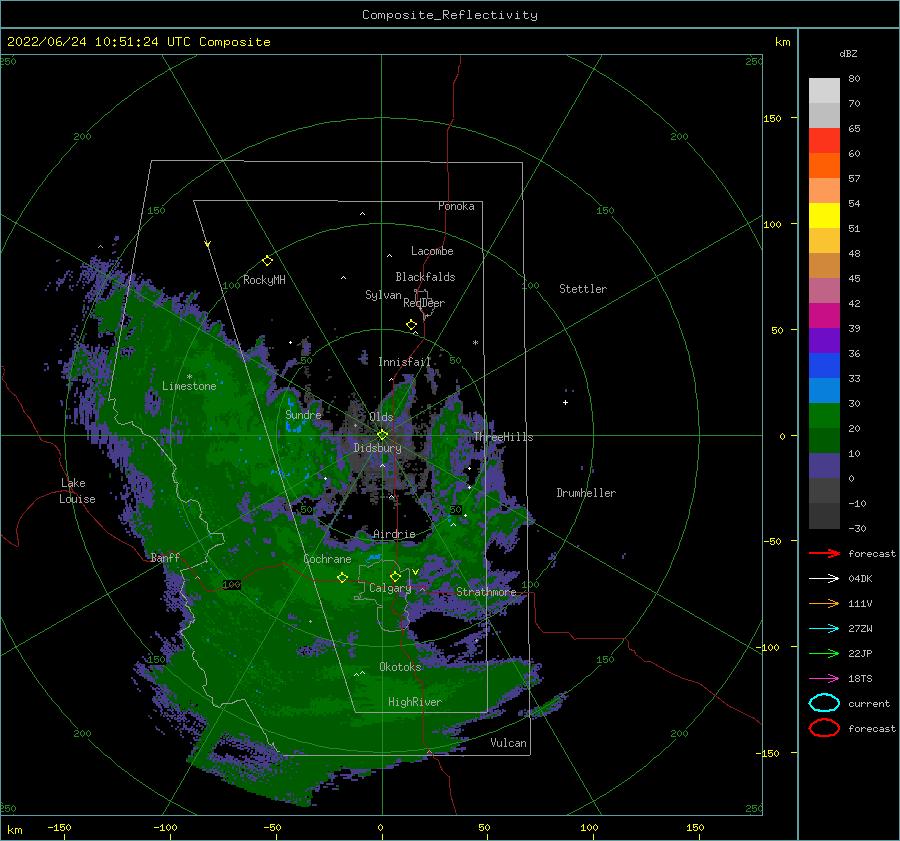Click the Lake Louise label

77,491
